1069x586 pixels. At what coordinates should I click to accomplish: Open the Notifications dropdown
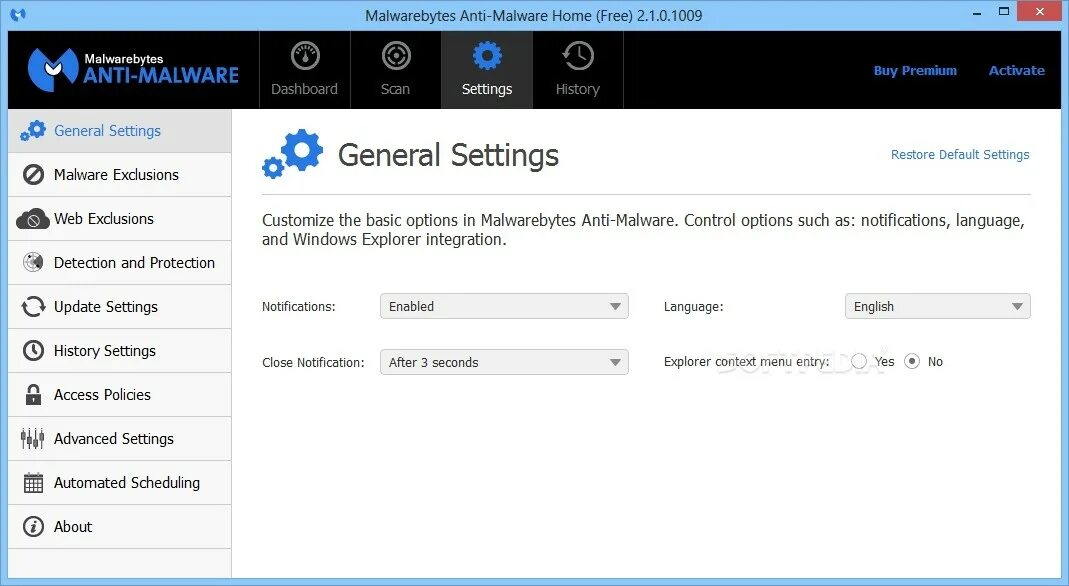coord(504,307)
